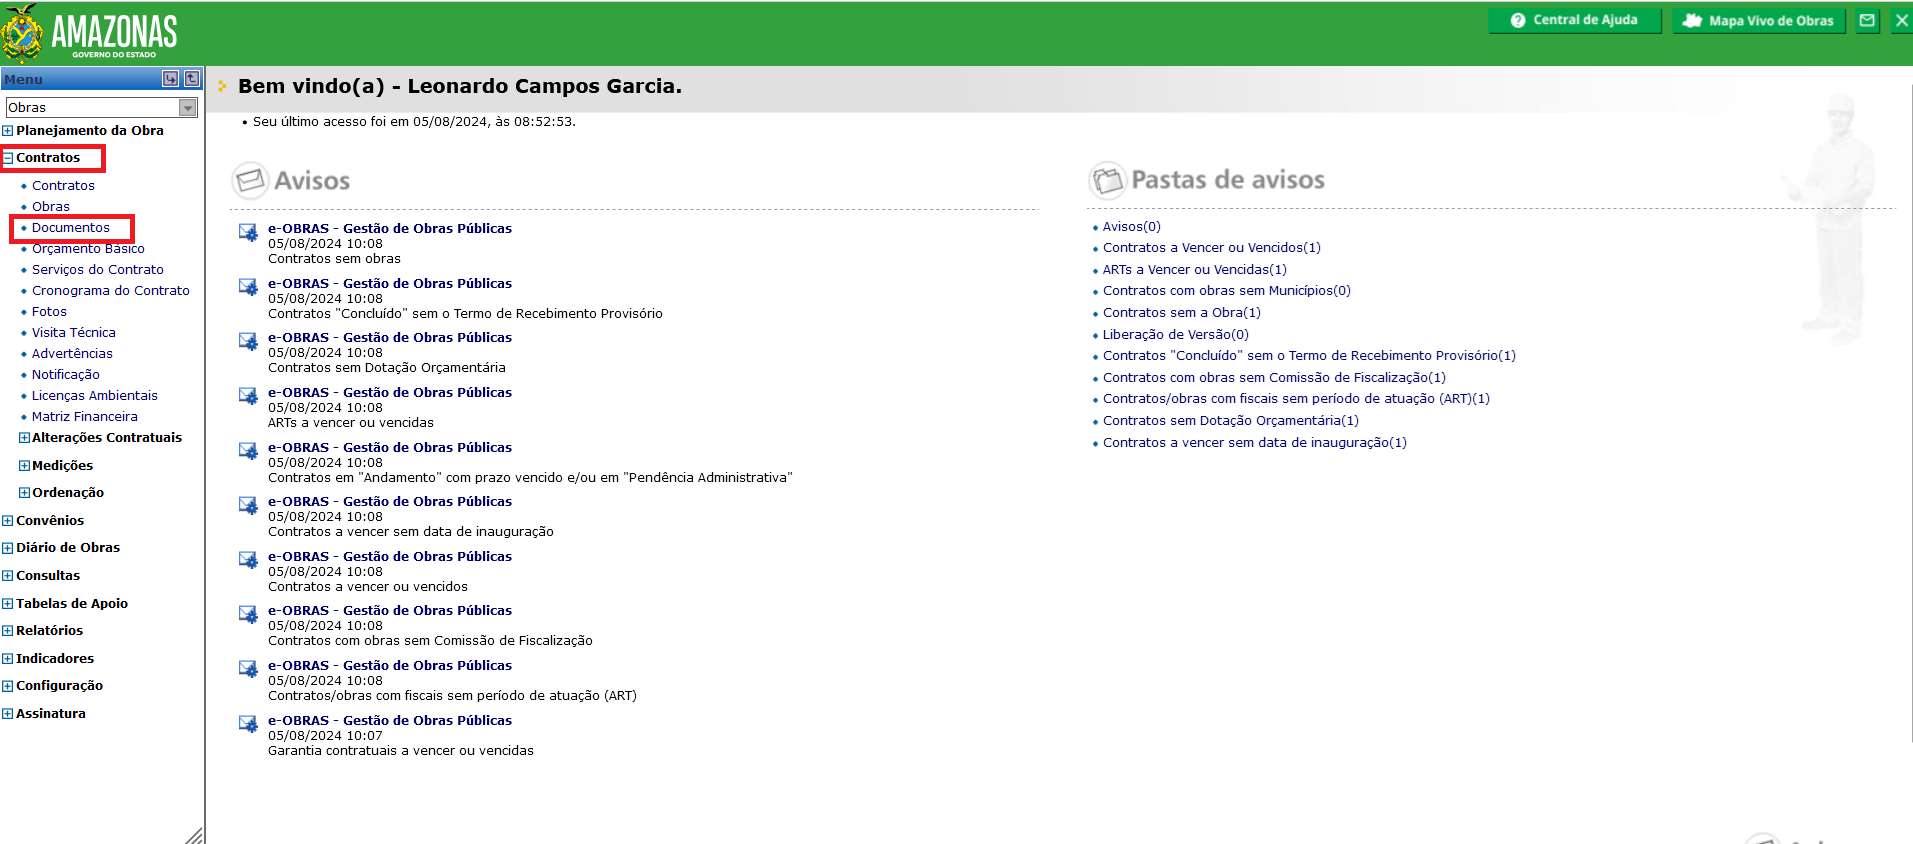Click the envelope mail icon in header
1913x844 pixels.
click(1867, 20)
